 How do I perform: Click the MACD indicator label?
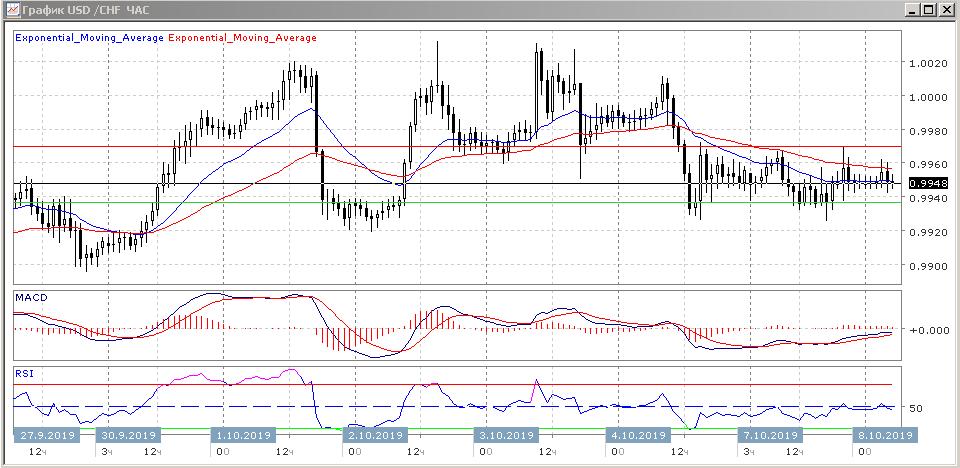click(x=31, y=298)
